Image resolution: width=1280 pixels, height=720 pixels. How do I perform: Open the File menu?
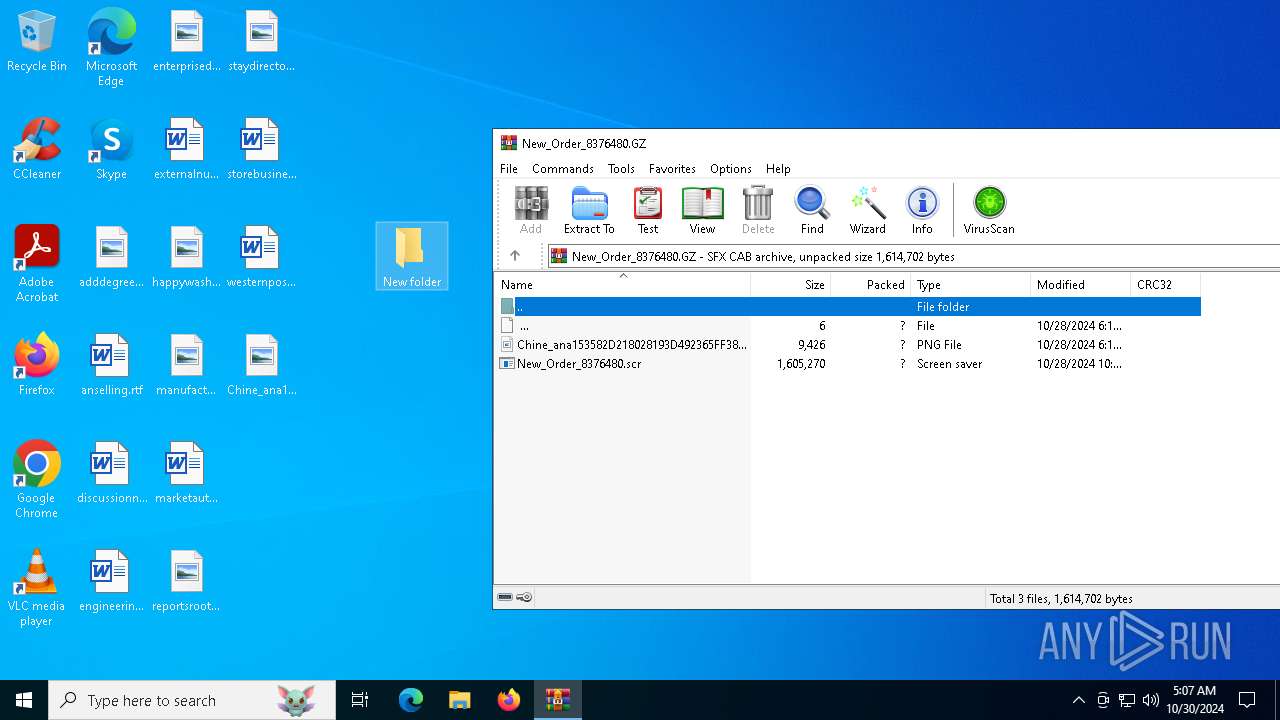509,169
